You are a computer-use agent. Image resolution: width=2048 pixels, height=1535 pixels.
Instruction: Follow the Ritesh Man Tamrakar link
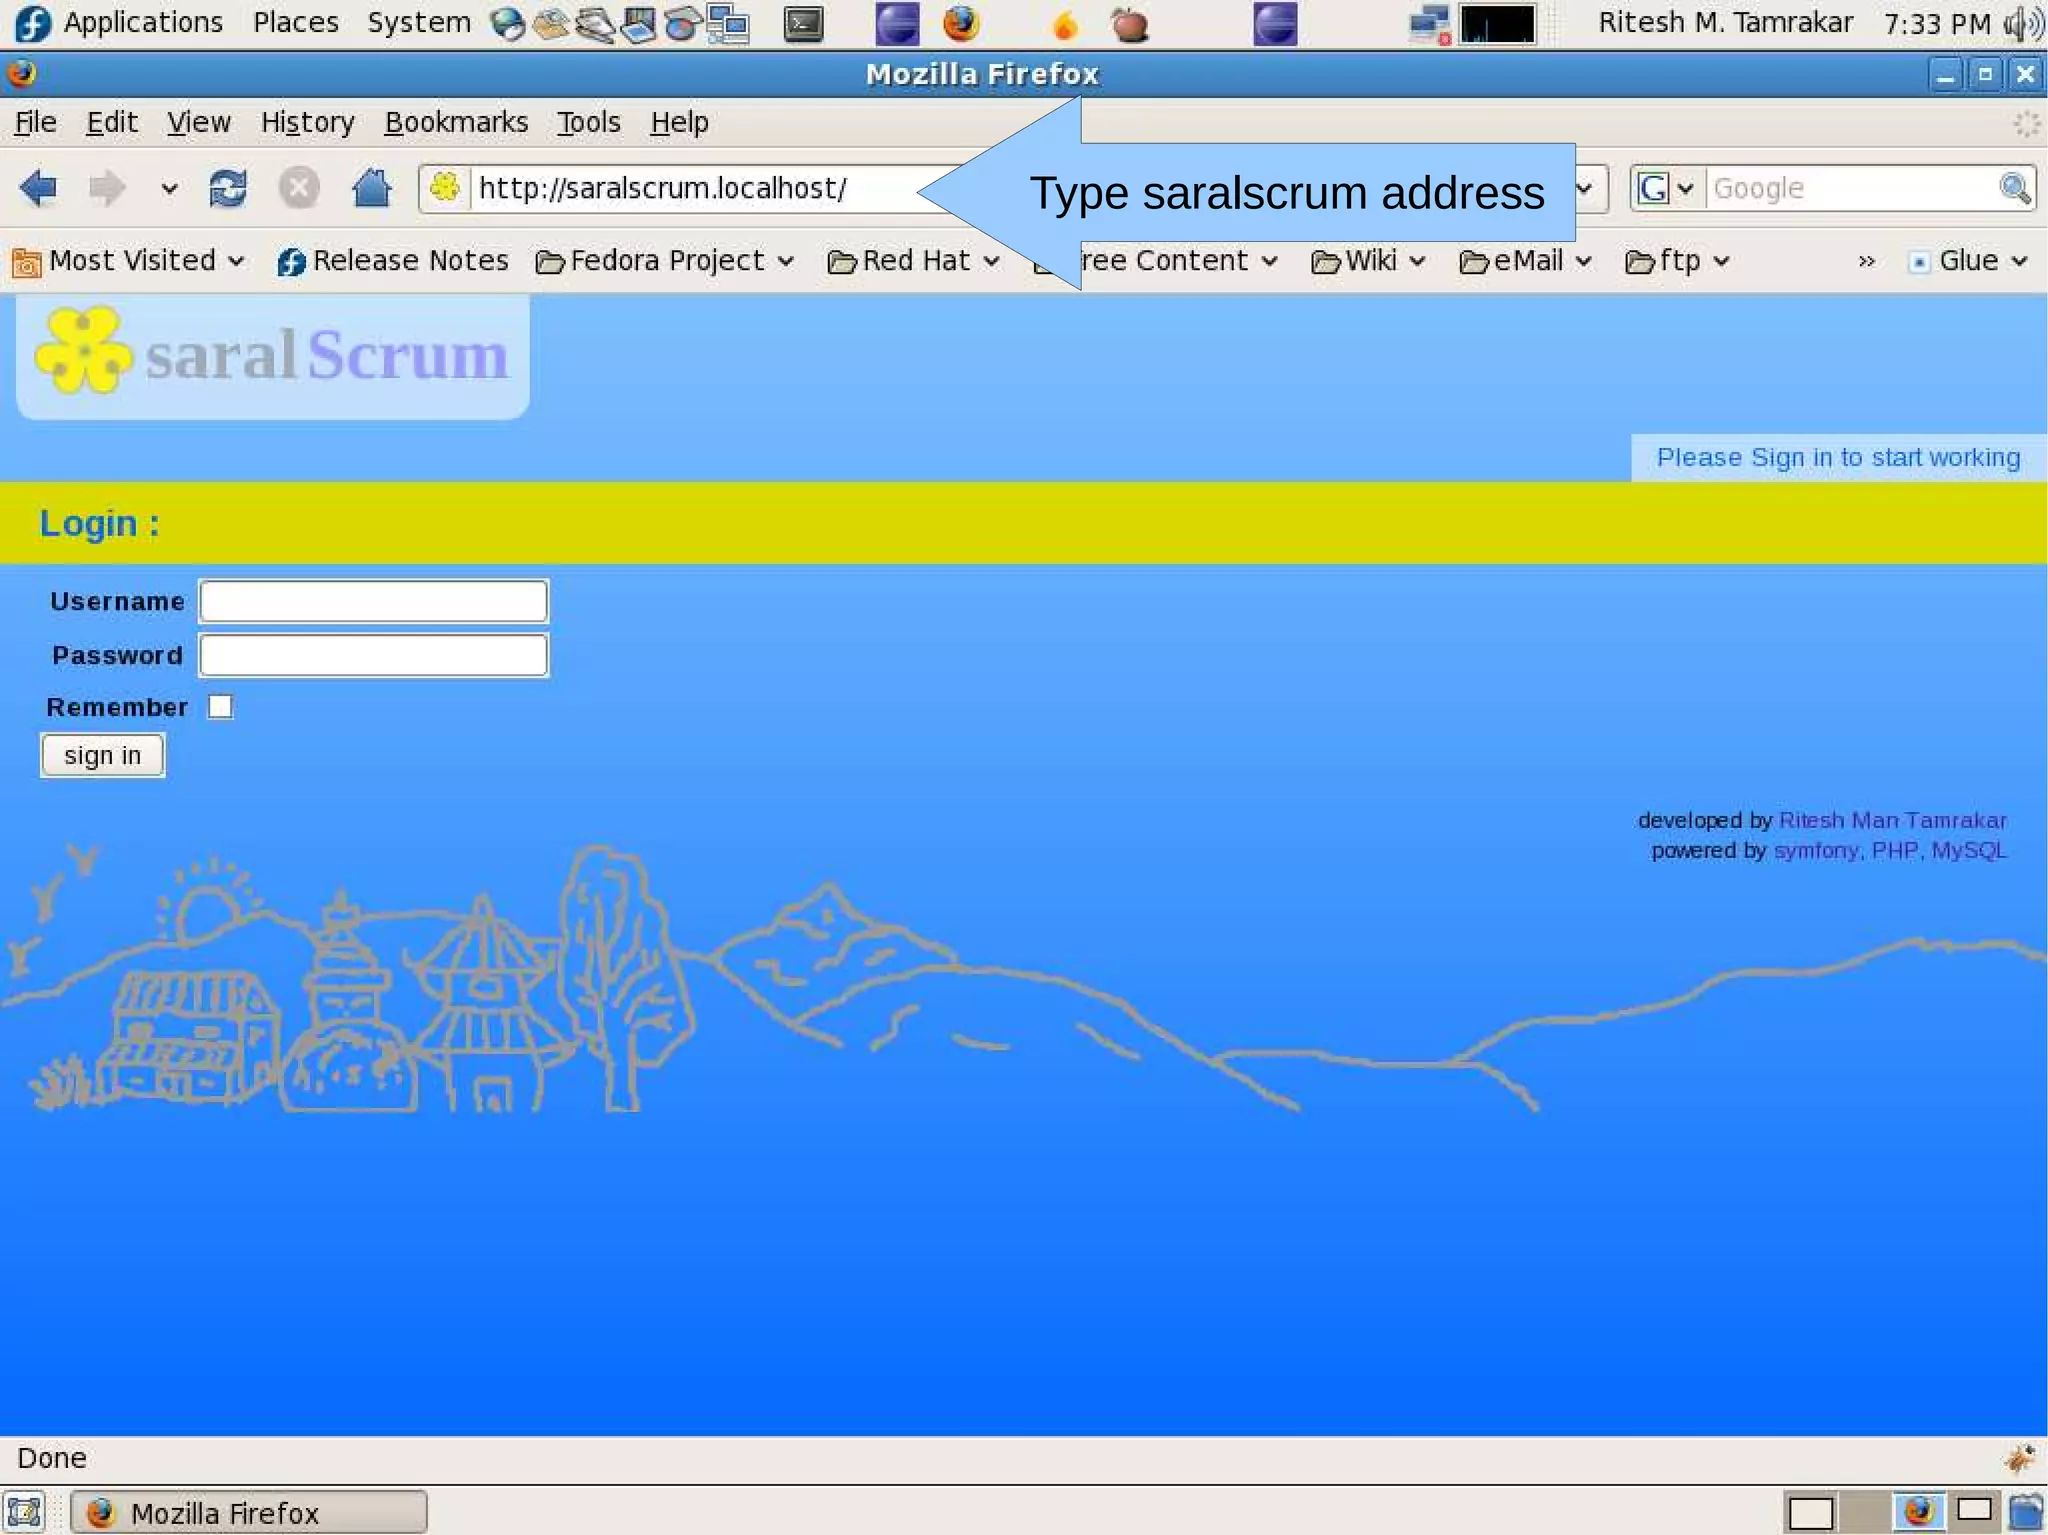pos(1892,820)
